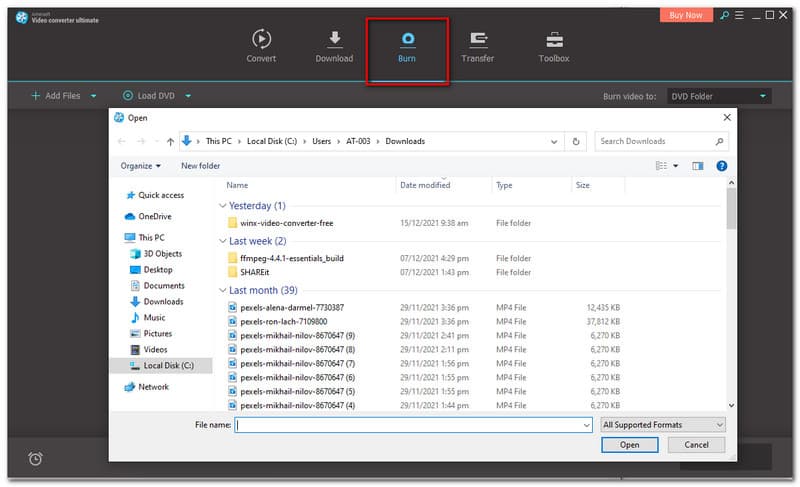Open the Toolbox icon
The image size is (800, 487).
pos(553,40)
